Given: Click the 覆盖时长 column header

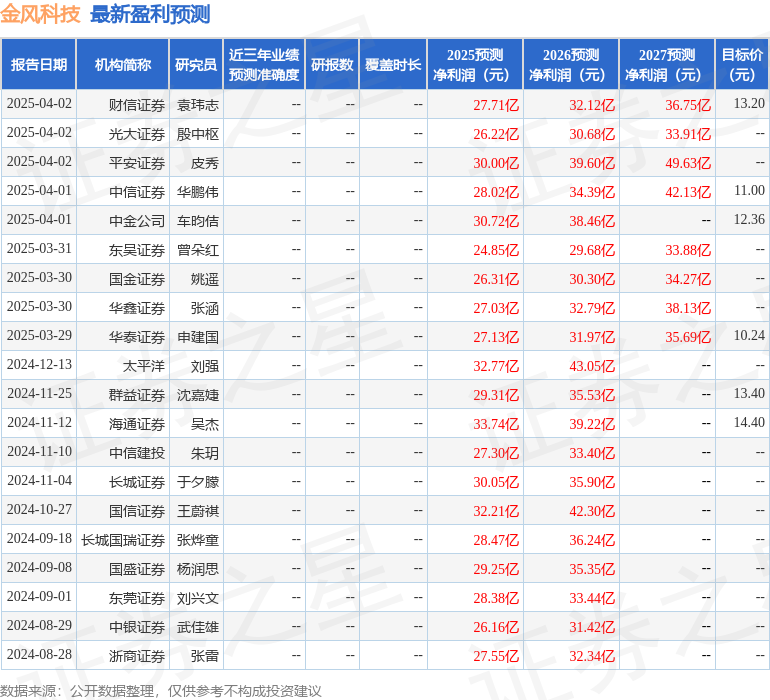Looking at the screenshot, I should click(393, 65).
